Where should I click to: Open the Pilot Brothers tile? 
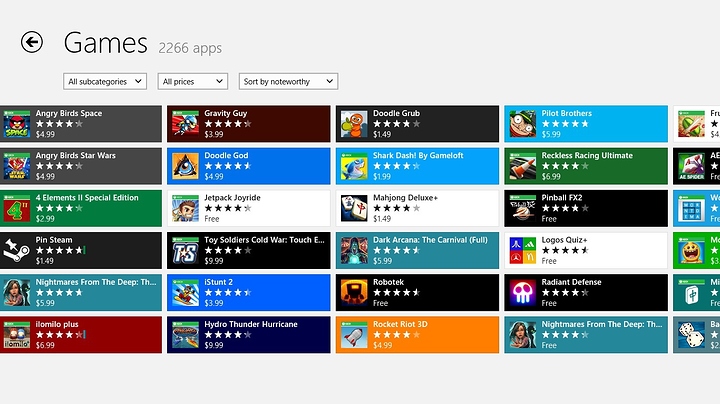tap(586, 123)
